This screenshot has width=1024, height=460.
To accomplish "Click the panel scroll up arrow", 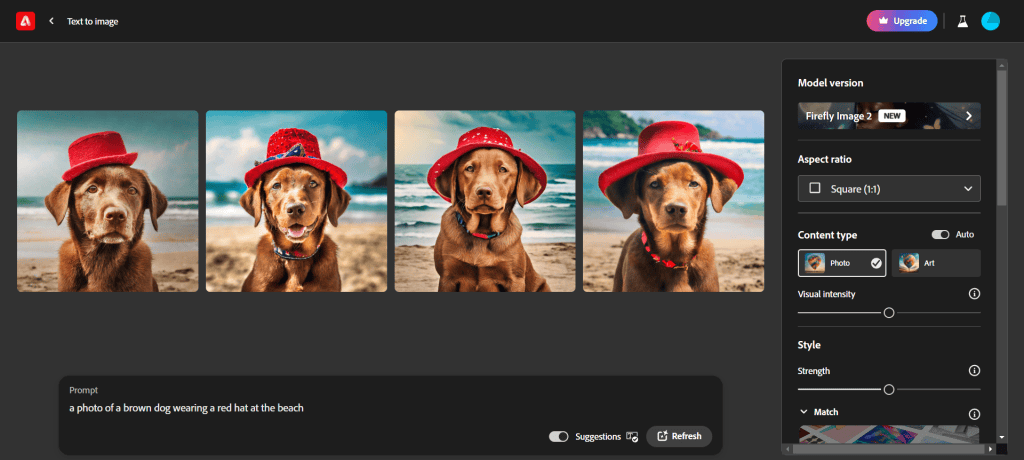I will tap(1002, 65).
